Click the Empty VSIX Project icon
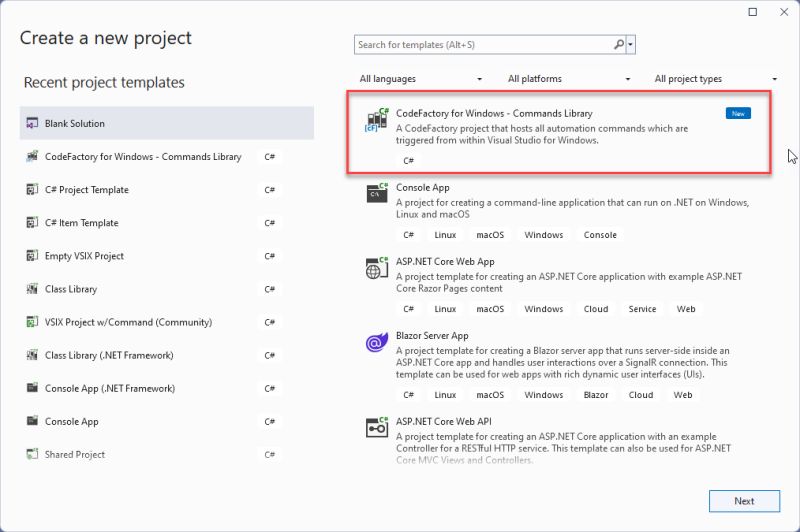Screen dimensions: 800x532 (32, 256)
